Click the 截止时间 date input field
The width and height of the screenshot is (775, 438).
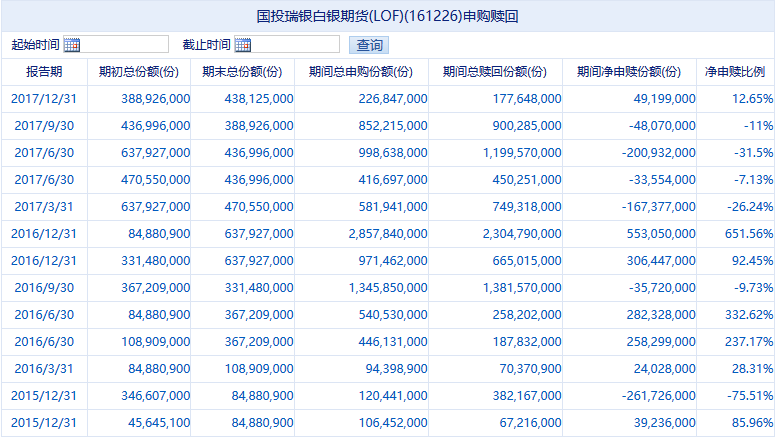click(x=287, y=44)
